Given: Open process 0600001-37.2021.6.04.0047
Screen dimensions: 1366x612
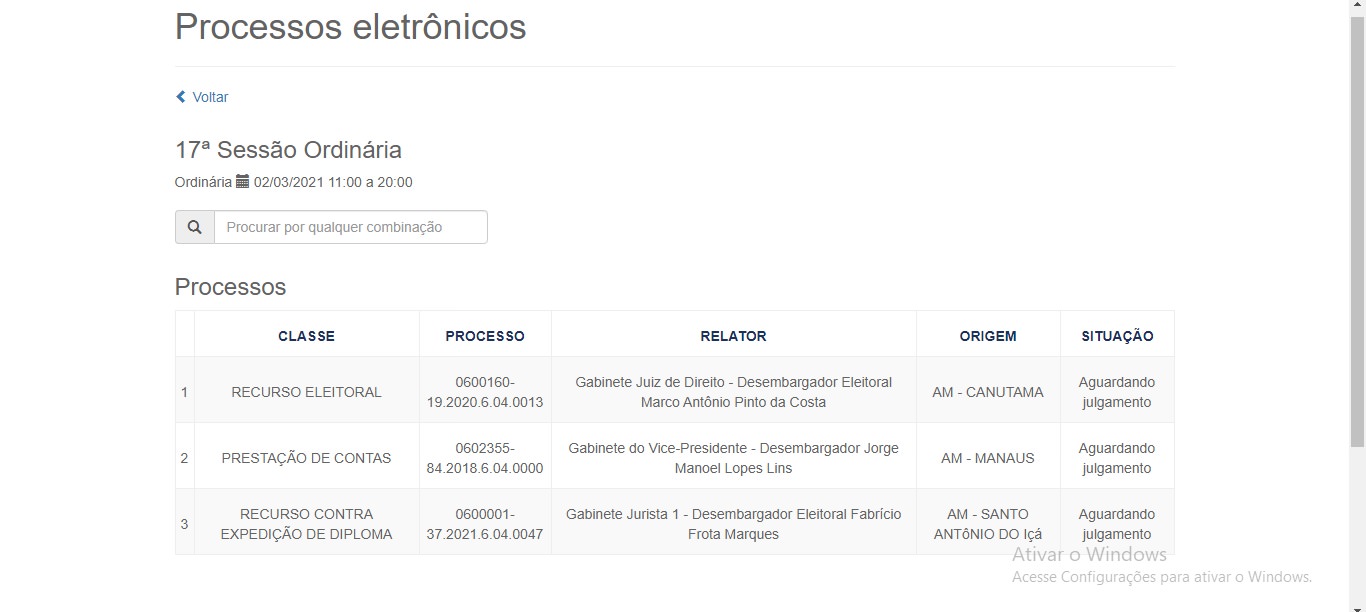Looking at the screenshot, I should [485, 524].
